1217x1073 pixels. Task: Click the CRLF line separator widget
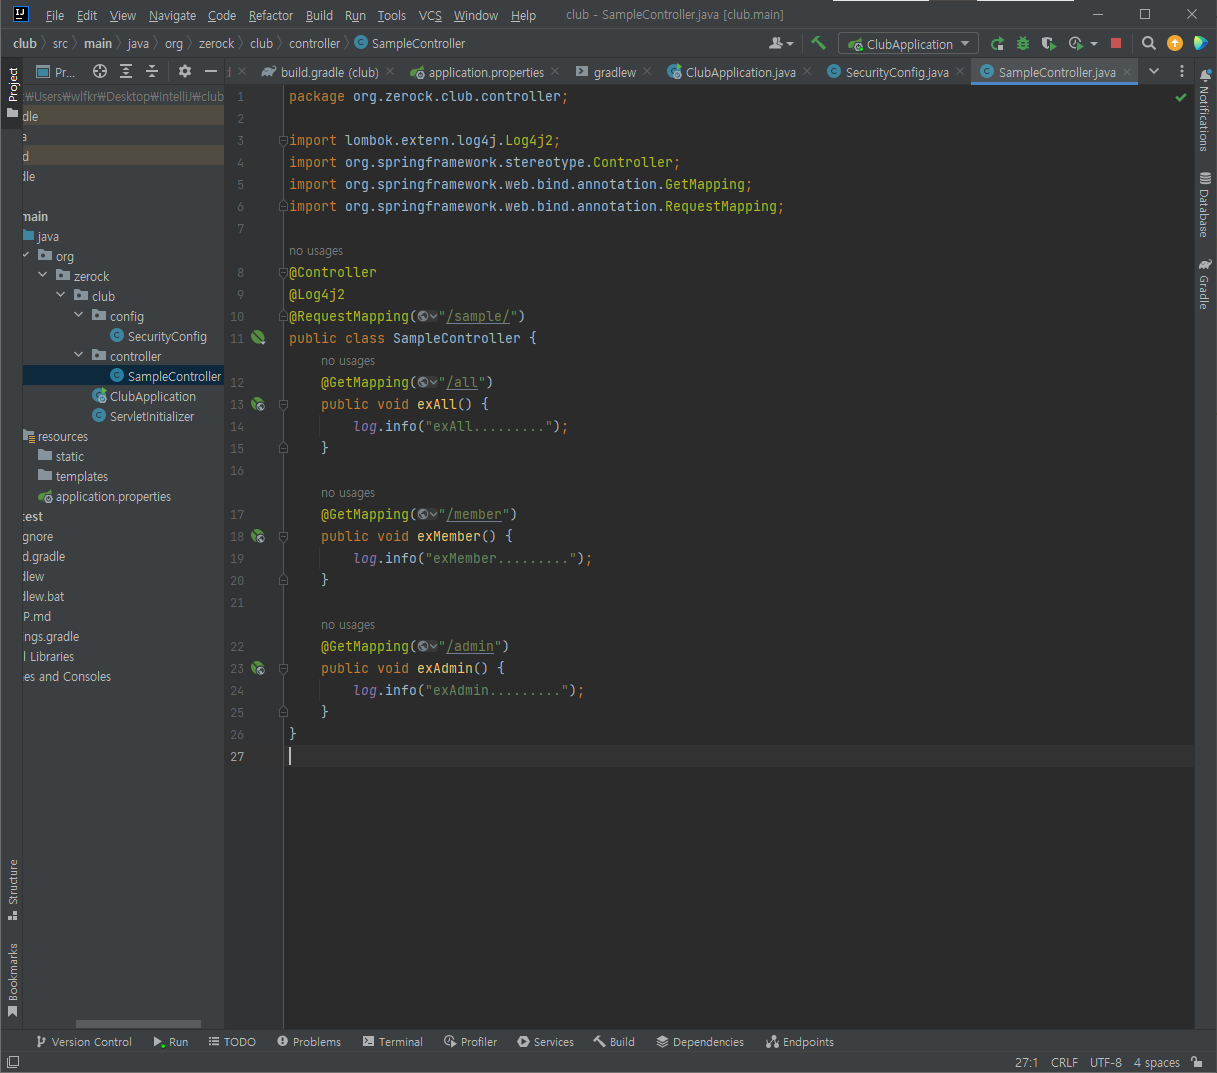pyautogui.click(x=1064, y=1063)
